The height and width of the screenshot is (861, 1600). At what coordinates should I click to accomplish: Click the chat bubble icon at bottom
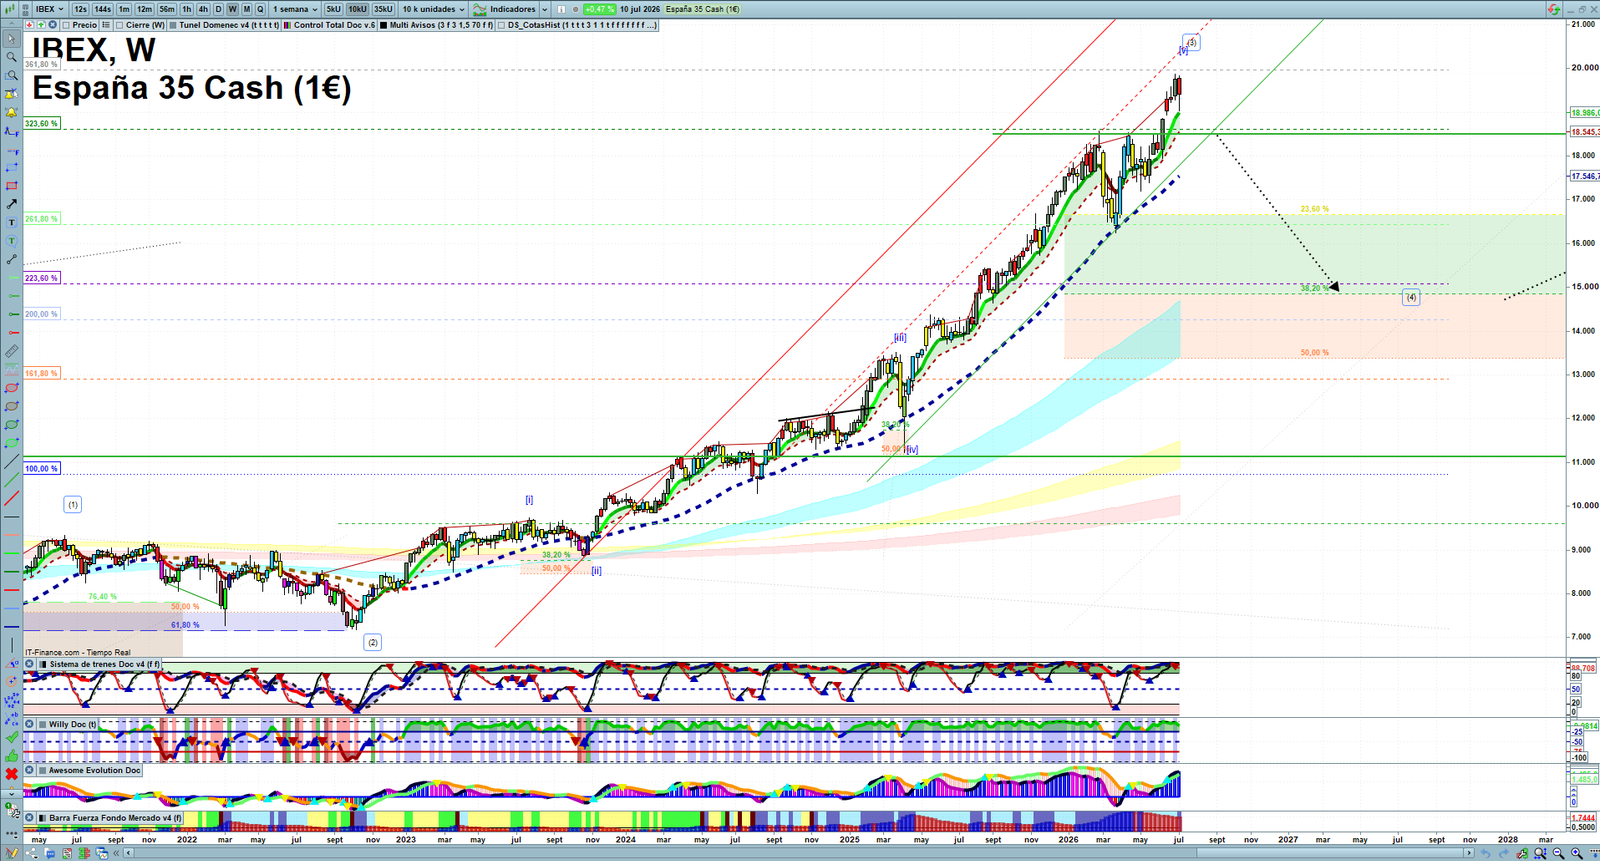point(49,853)
